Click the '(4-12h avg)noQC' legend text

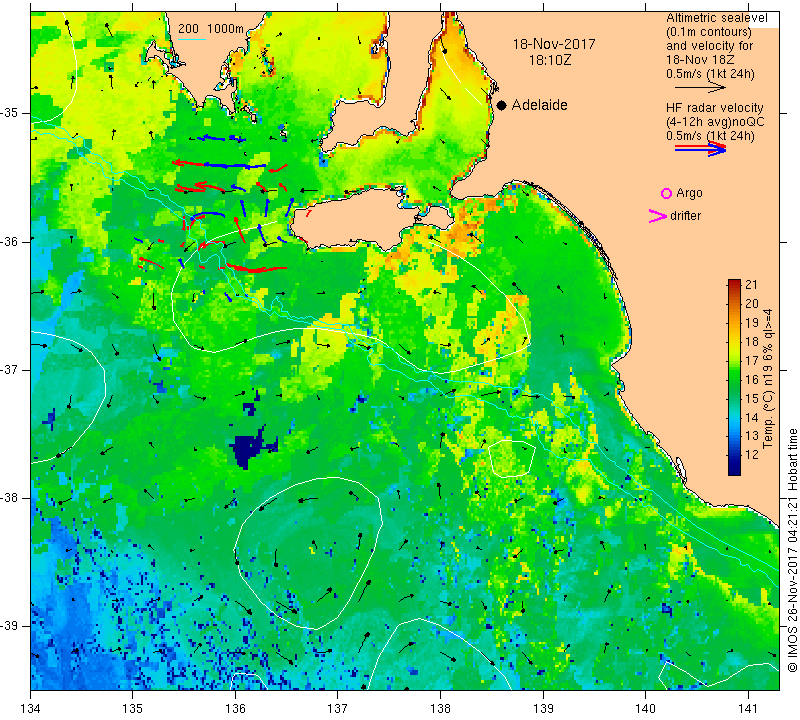[x=715, y=122]
